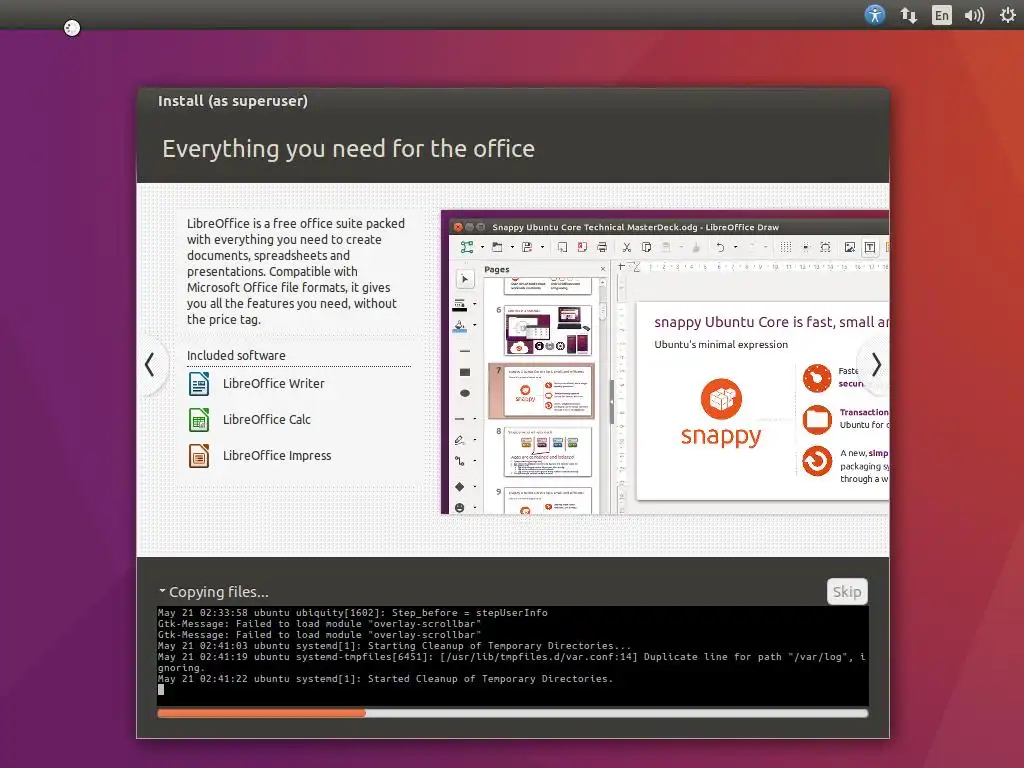Click the Print icon in Draw toolbar
This screenshot has height=768, width=1024.
(x=602, y=247)
